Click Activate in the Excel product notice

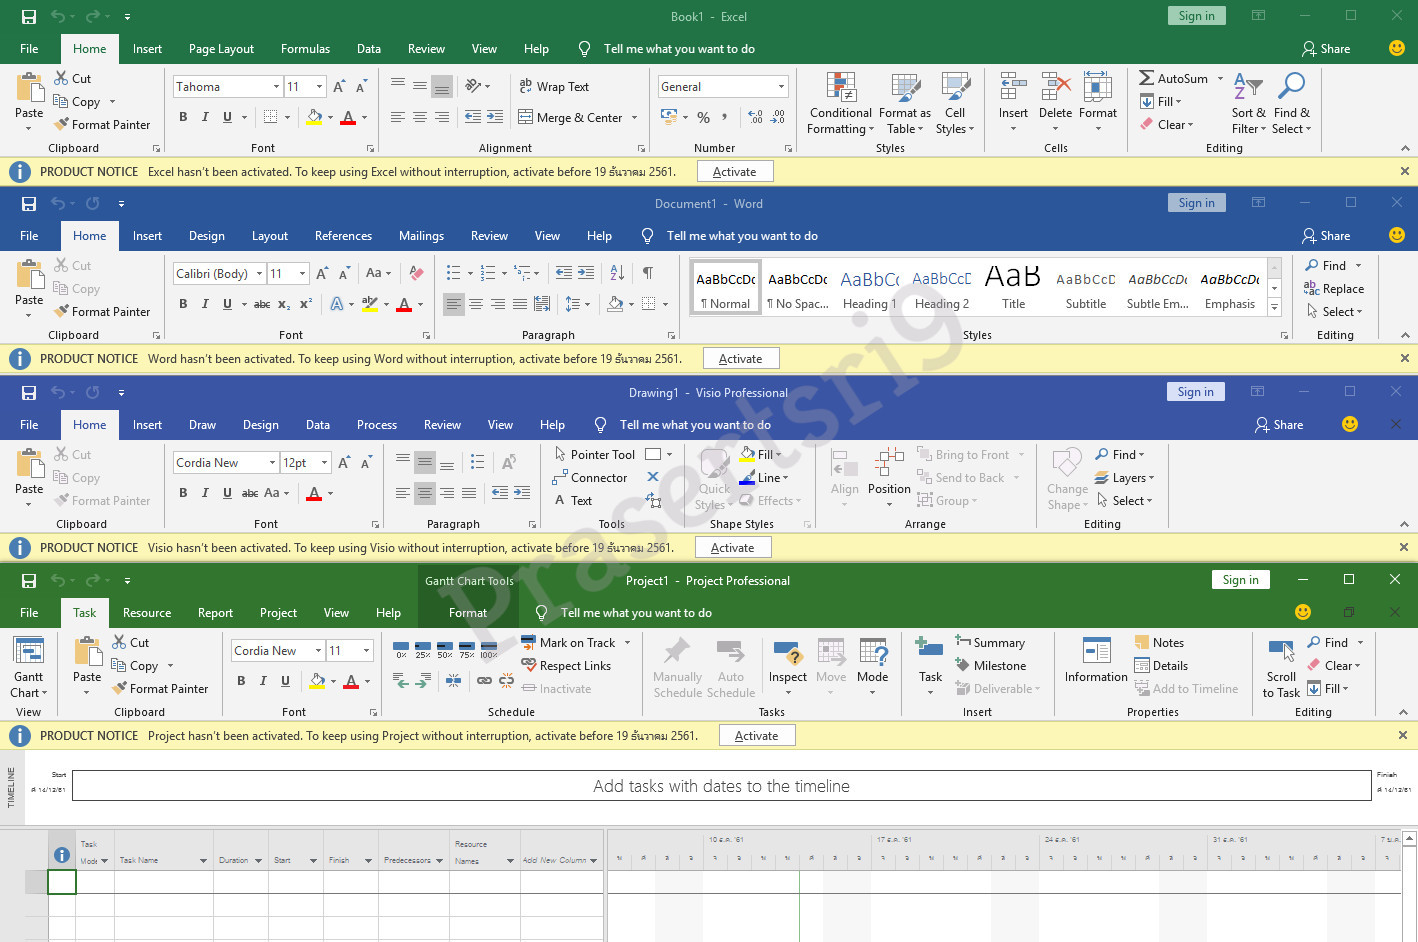(x=734, y=172)
